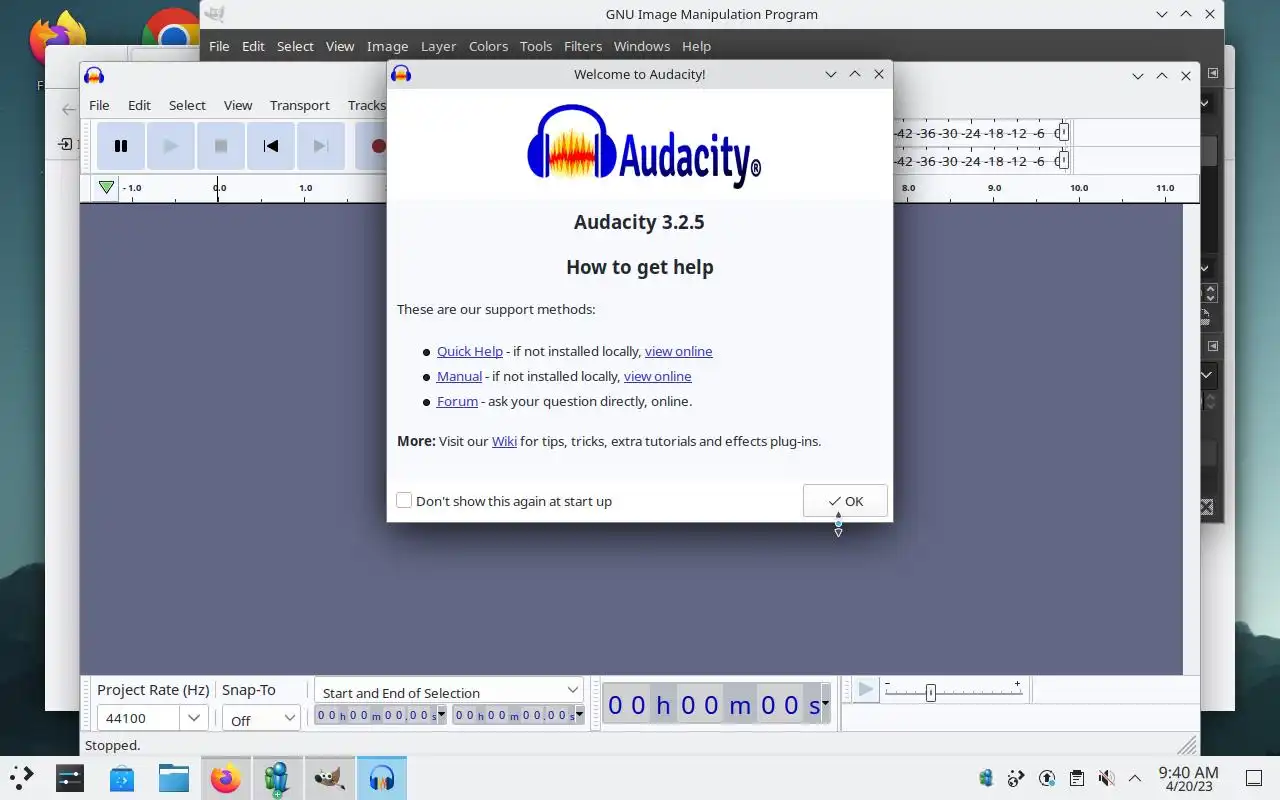Open format arrow of selection start time field
The width and height of the screenshot is (1280, 800).
[441, 715]
